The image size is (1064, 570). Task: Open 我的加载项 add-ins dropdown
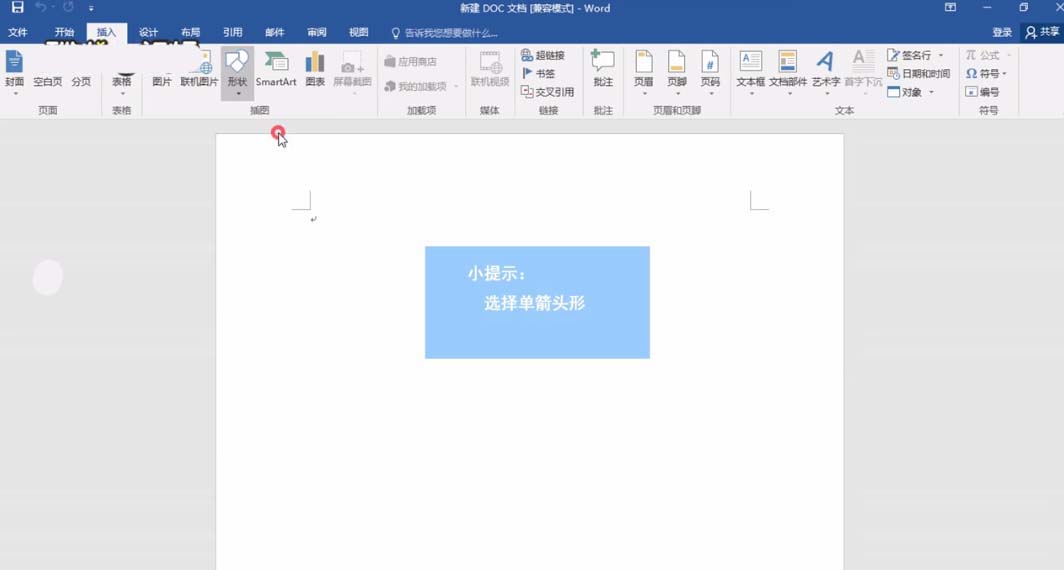pos(422,87)
